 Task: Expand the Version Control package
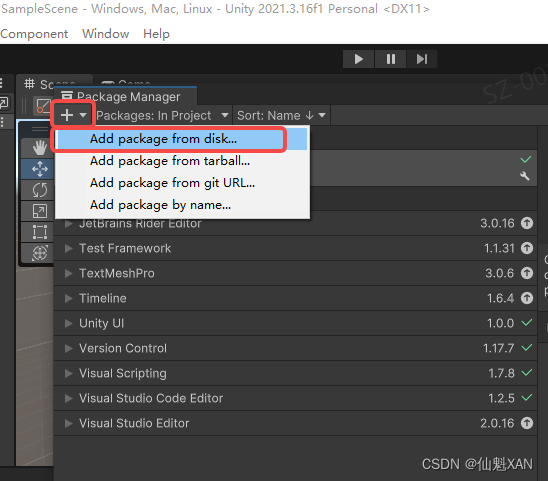click(x=68, y=349)
